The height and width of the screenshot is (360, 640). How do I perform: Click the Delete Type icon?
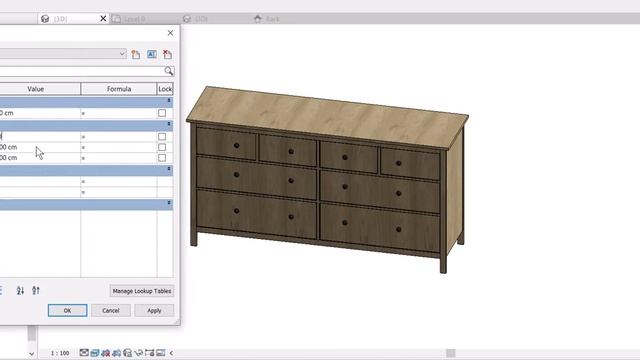(x=167, y=54)
